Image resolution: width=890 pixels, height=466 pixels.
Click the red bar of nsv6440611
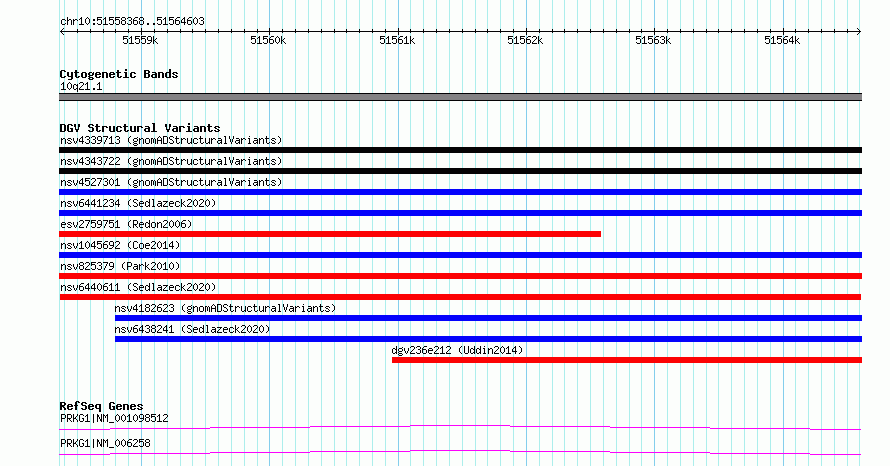tap(460, 297)
